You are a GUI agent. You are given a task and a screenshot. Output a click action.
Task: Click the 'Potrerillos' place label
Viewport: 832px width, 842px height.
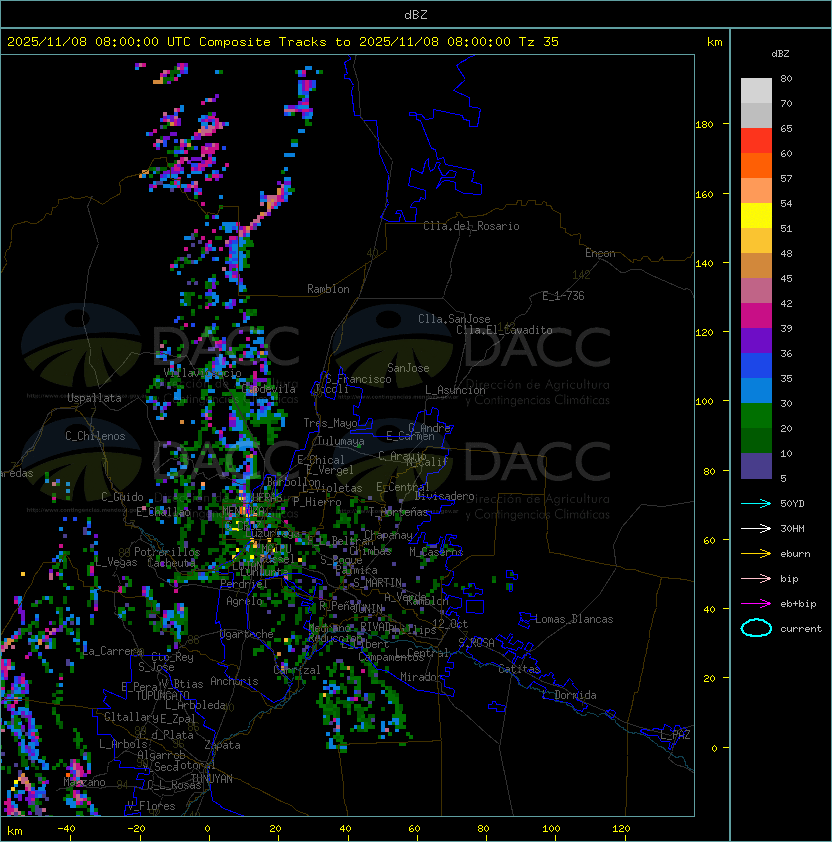pyautogui.click(x=167, y=552)
